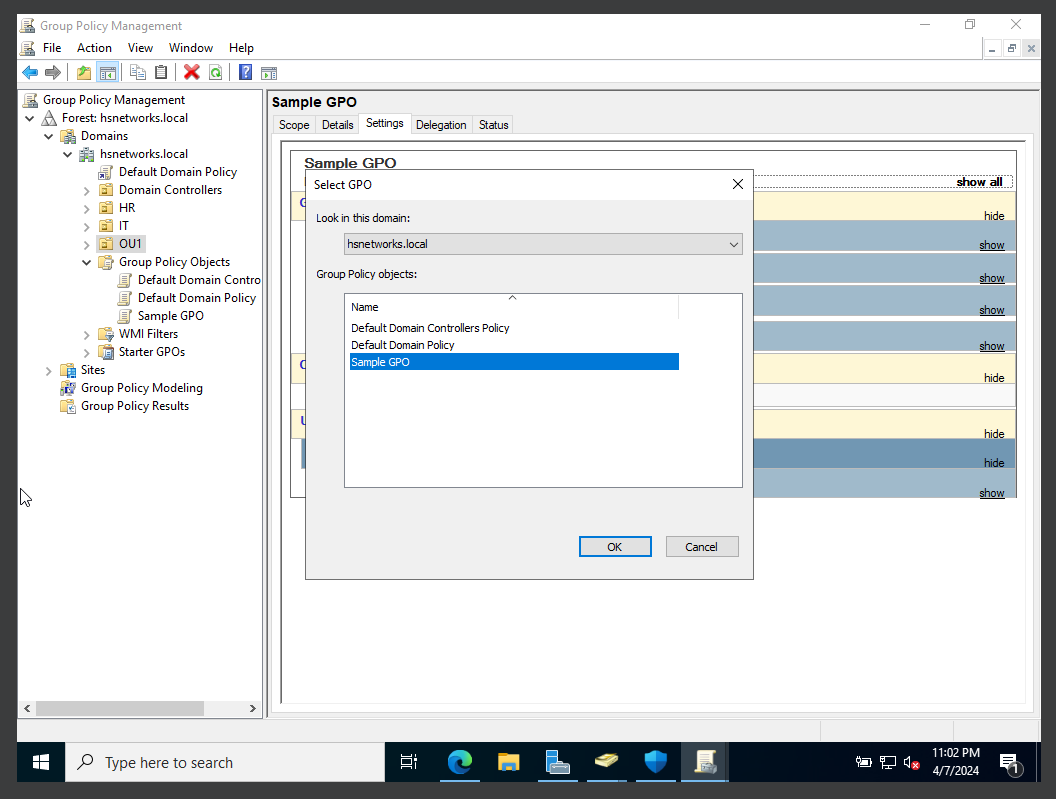
Task: Collapse the Group Policy Objects tree node
Action: coord(88,261)
